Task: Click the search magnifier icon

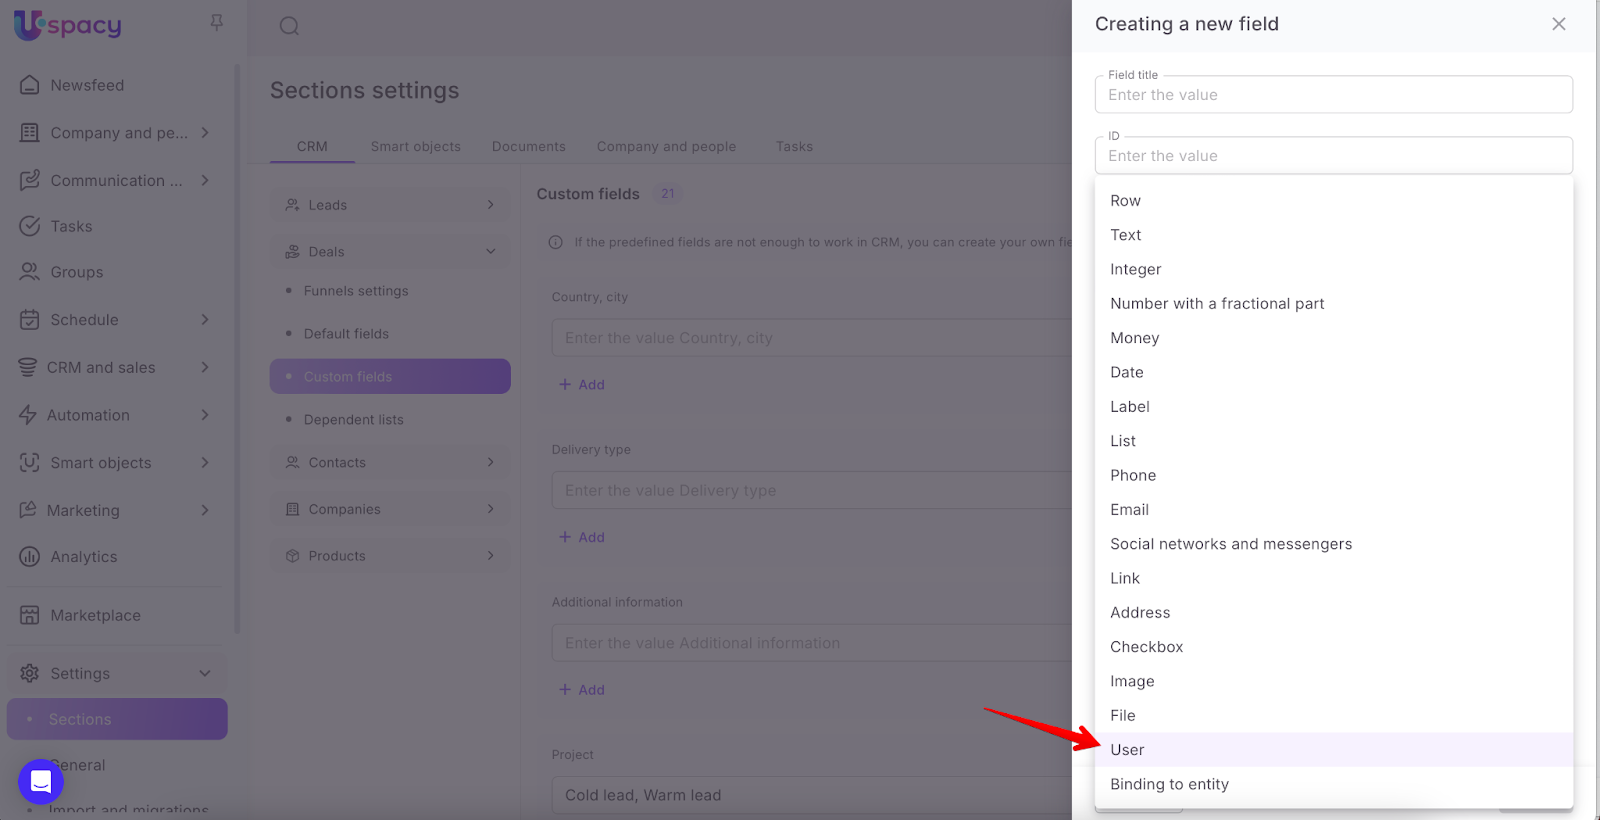Action: (289, 26)
